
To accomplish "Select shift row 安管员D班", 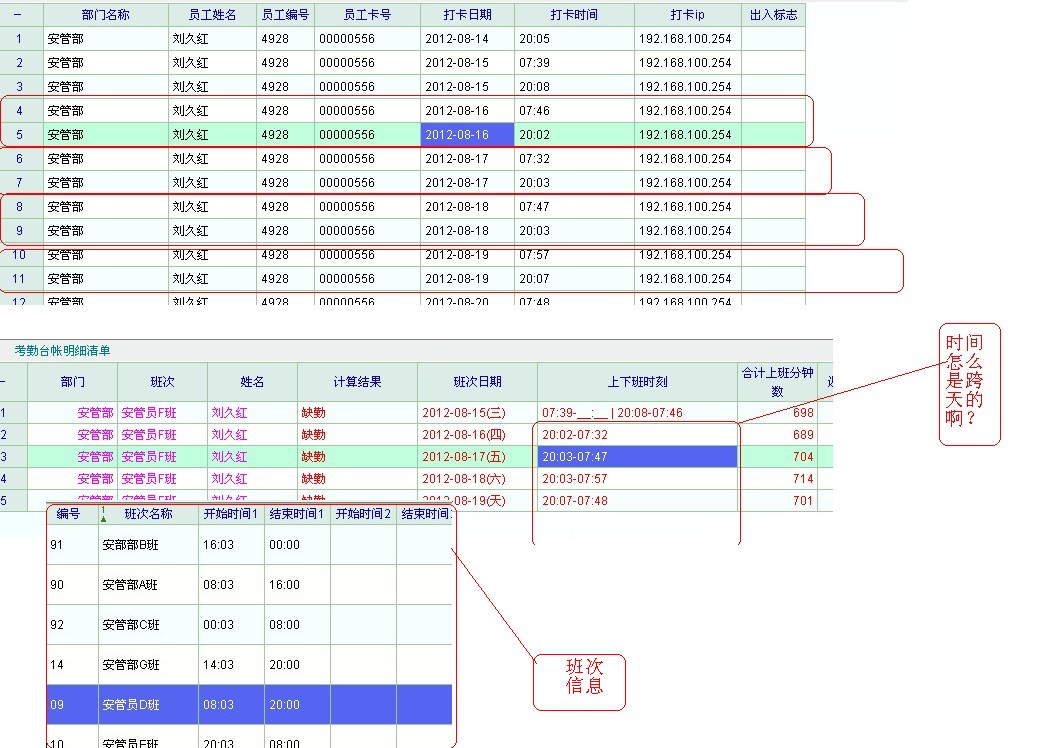I will pyautogui.click(x=130, y=705).
